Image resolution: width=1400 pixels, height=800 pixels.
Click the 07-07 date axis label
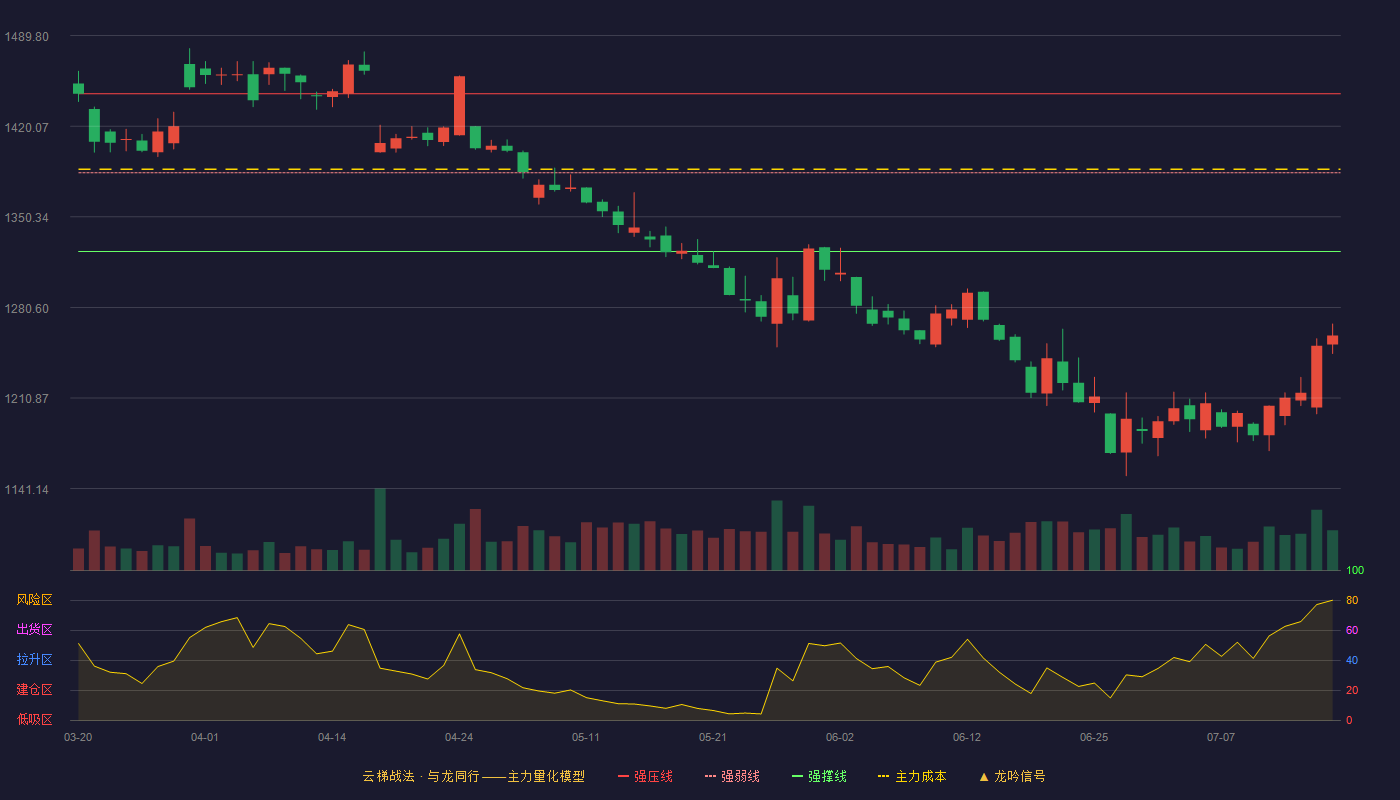coord(1221,737)
